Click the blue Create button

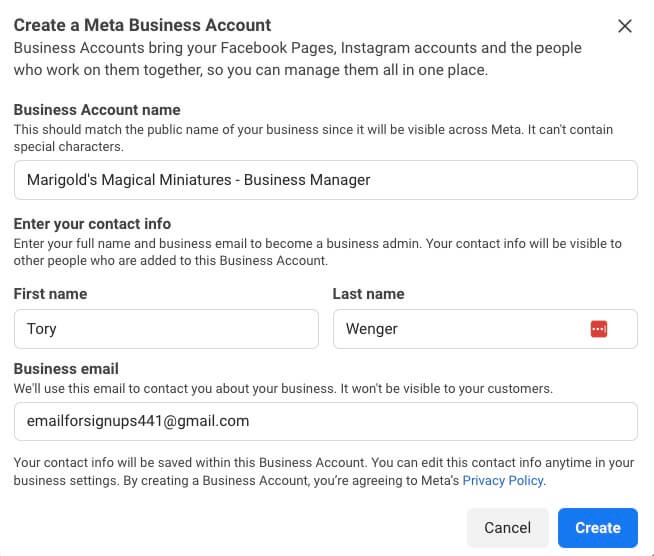click(x=598, y=528)
